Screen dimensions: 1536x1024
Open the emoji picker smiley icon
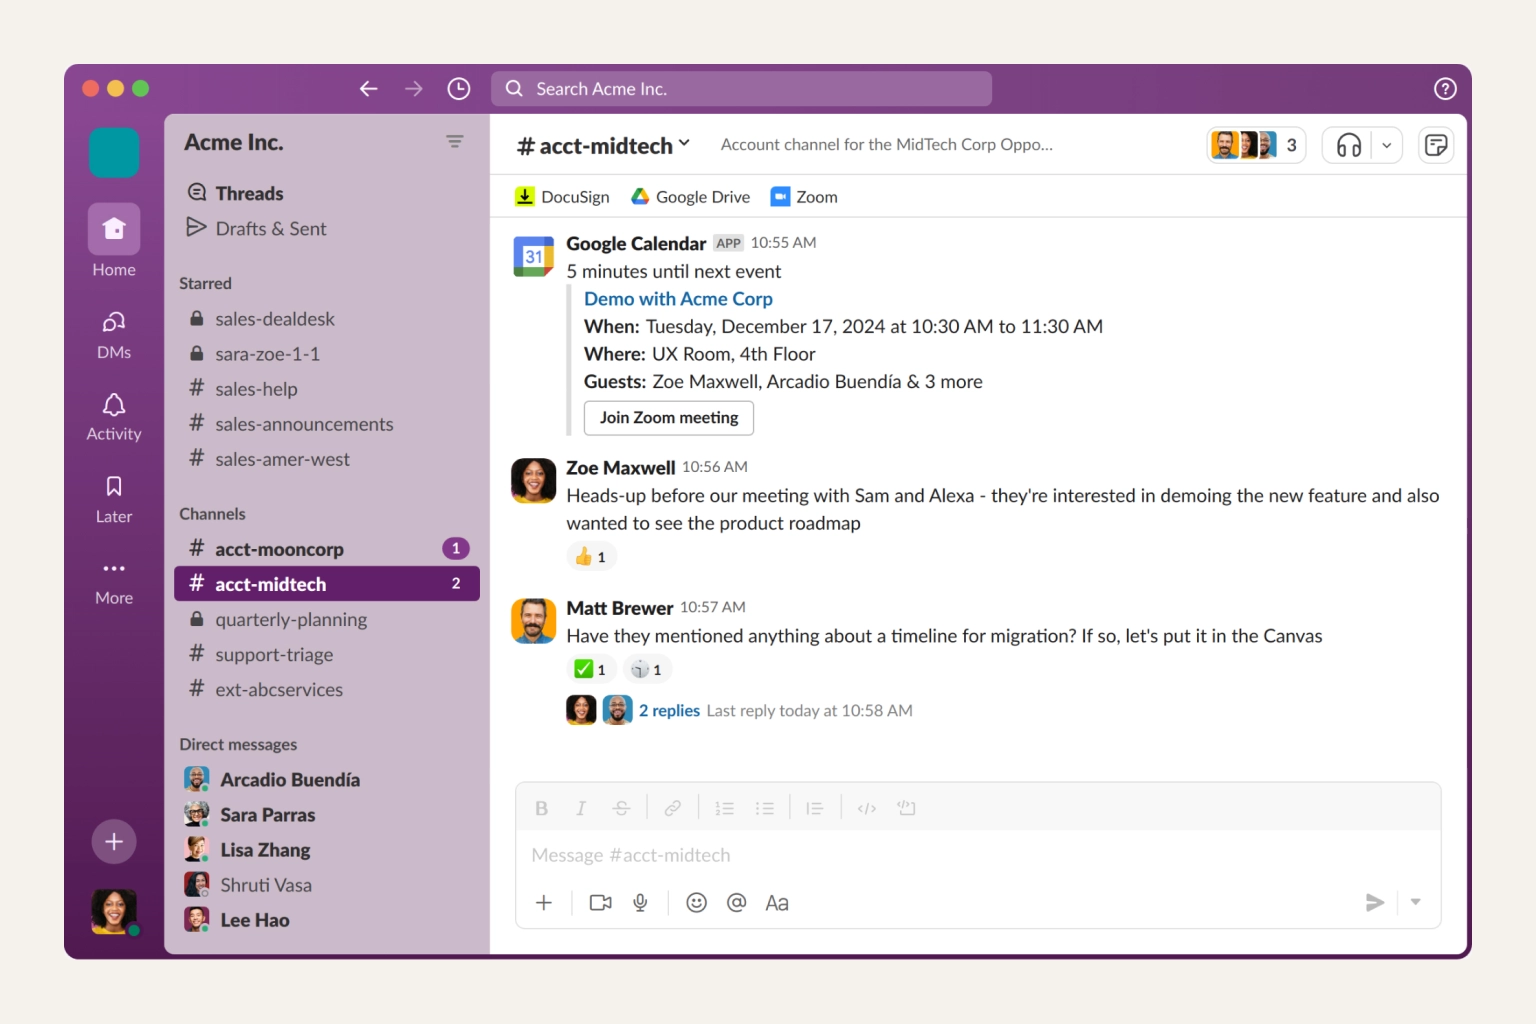[x=697, y=903]
